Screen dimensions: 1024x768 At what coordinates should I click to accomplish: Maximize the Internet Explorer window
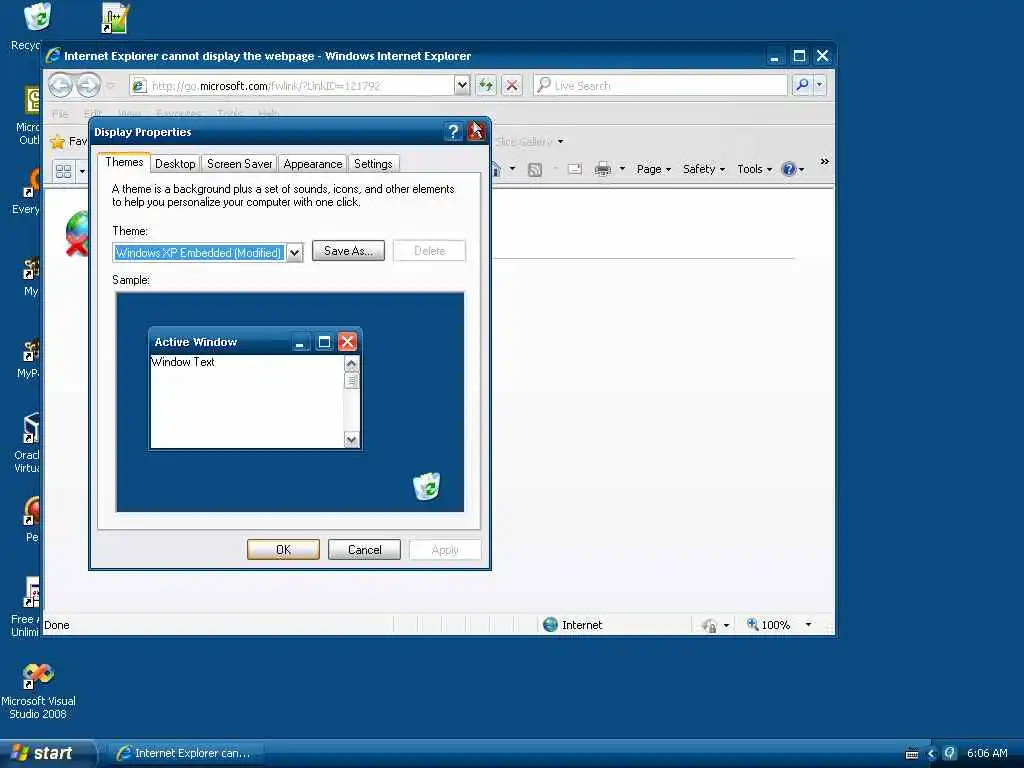[799, 56]
